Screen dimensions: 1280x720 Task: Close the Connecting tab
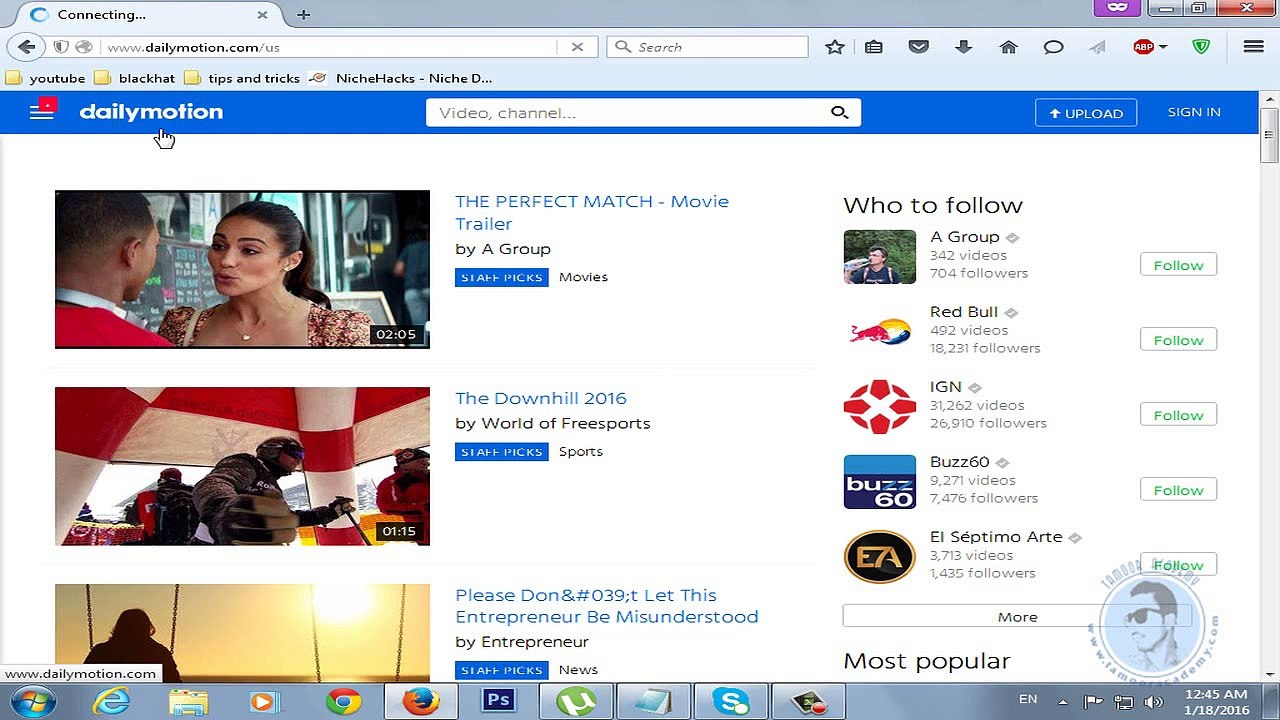(262, 15)
